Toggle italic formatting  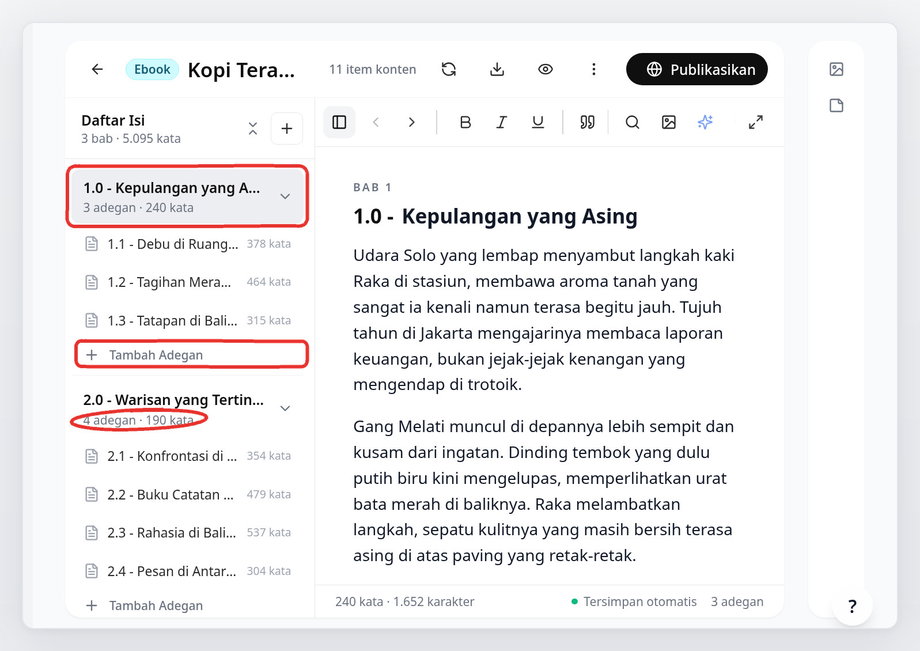pos(501,122)
